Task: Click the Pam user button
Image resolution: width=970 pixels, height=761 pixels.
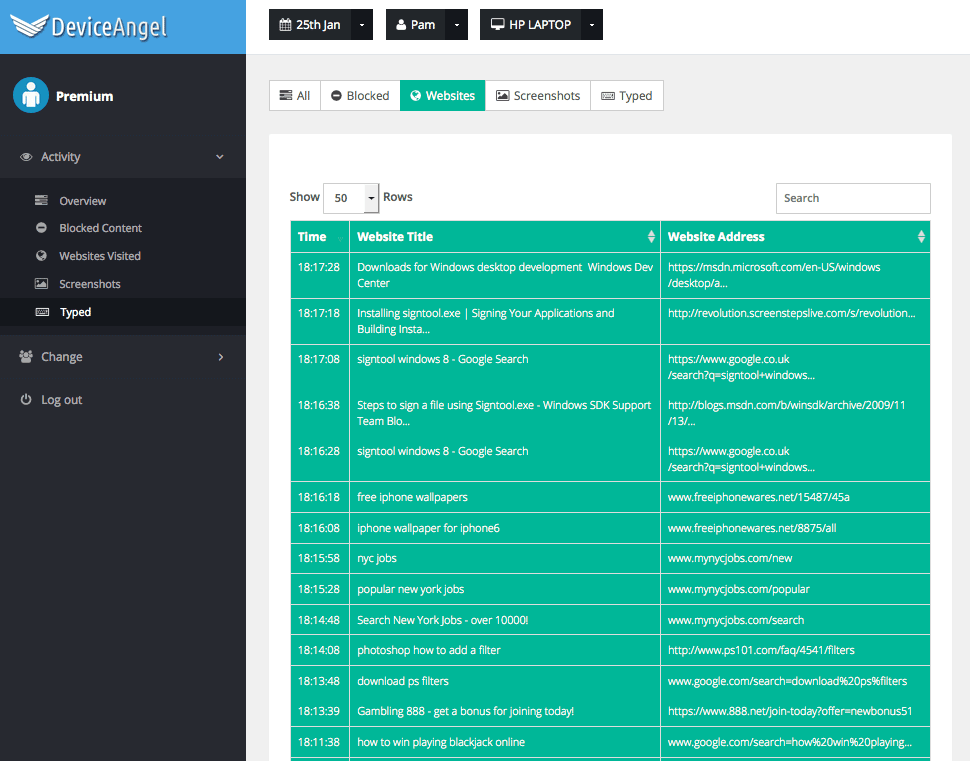Action: 416,25
